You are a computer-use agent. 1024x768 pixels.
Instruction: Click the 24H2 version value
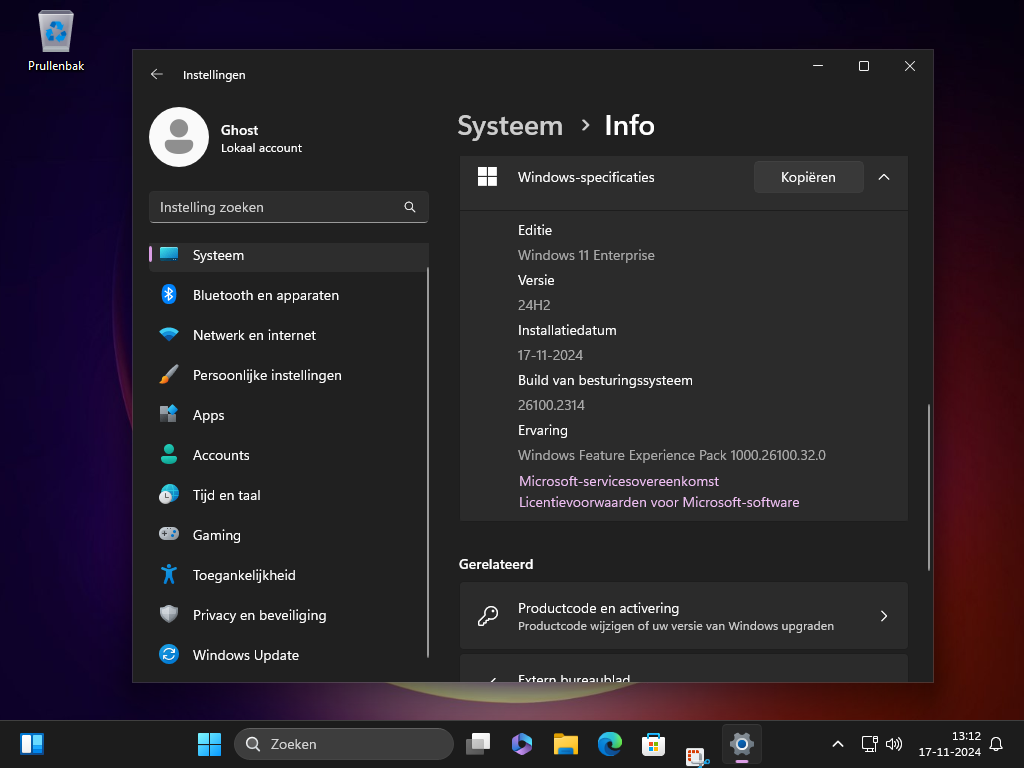tap(534, 305)
